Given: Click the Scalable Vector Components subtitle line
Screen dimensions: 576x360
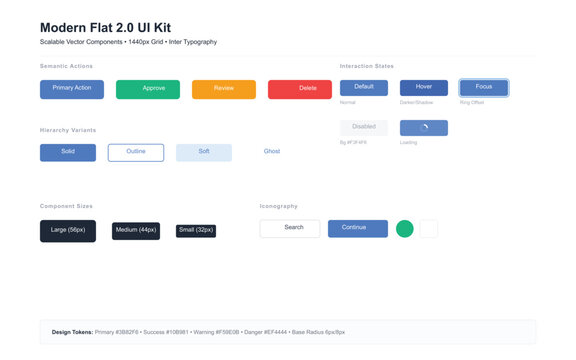Looking at the screenshot, I should click(128, 42).
